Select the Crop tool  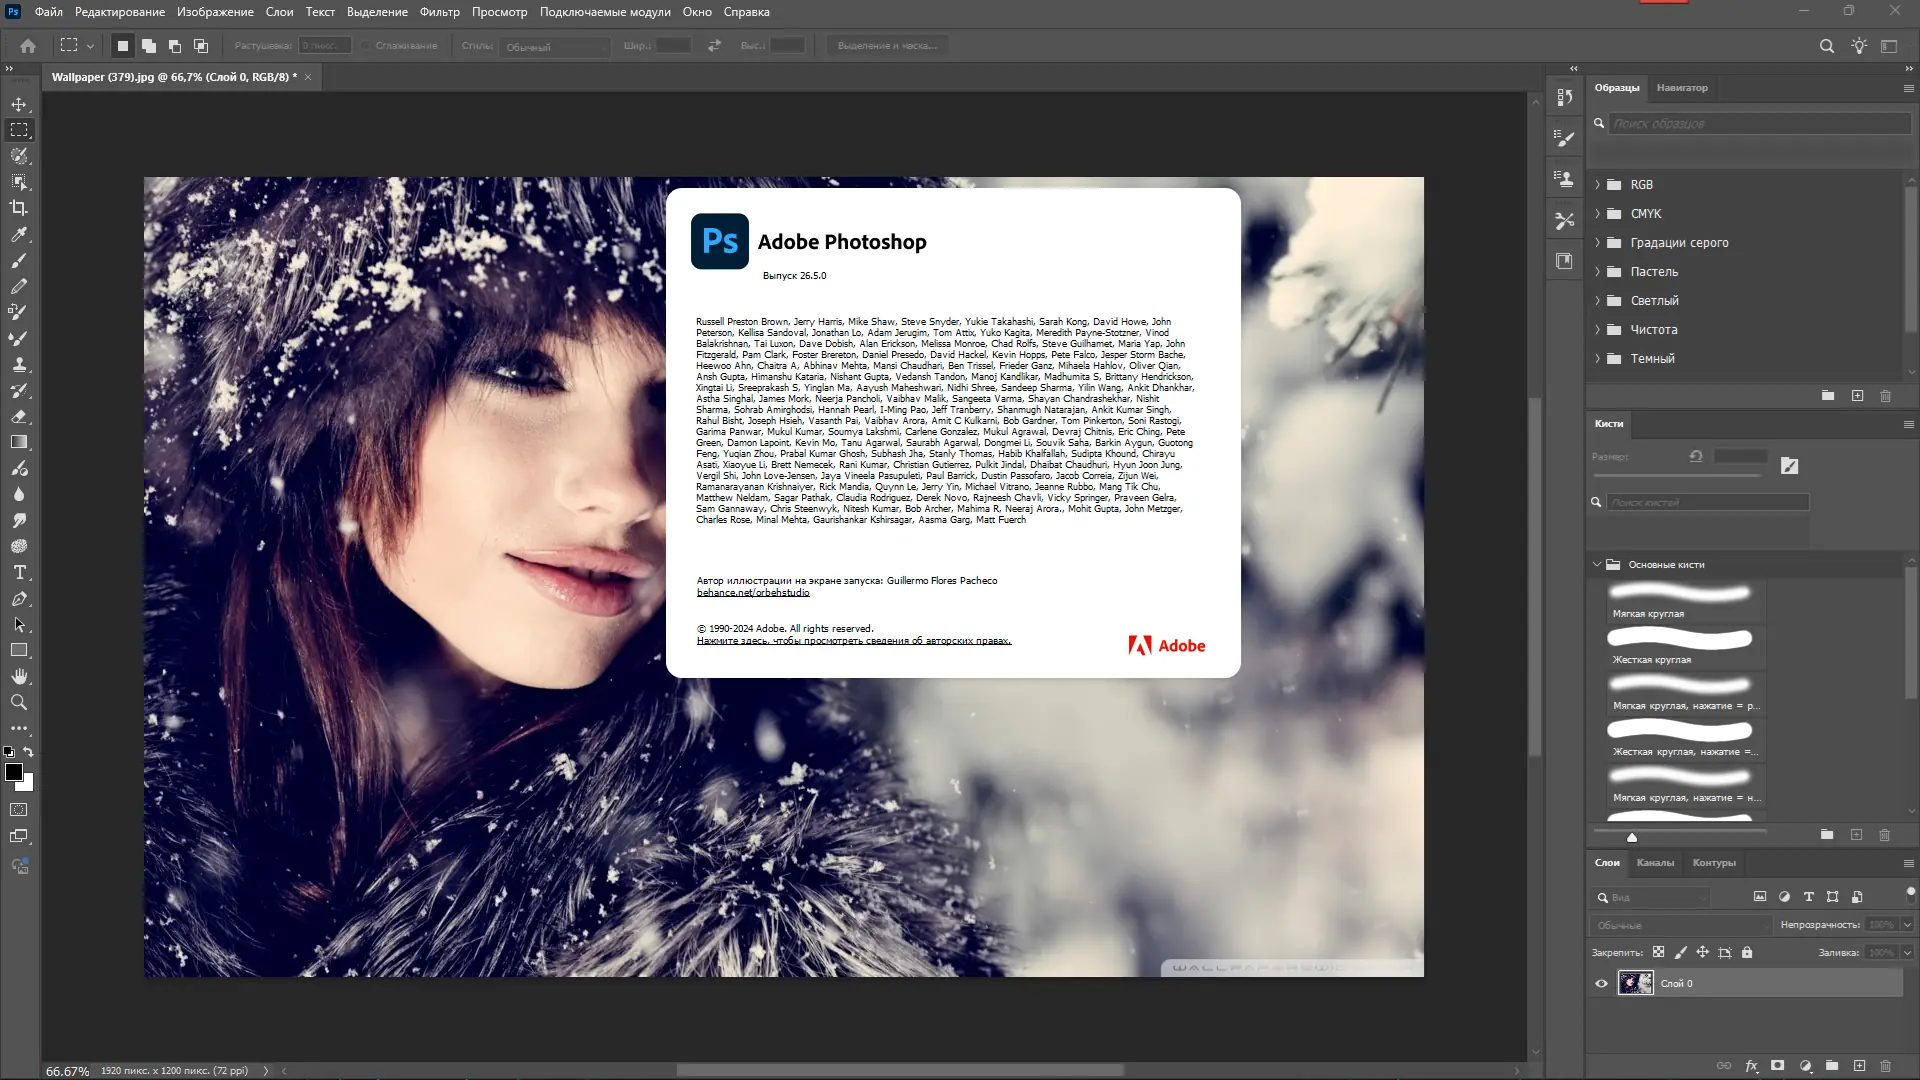click(x=19, y=208)
